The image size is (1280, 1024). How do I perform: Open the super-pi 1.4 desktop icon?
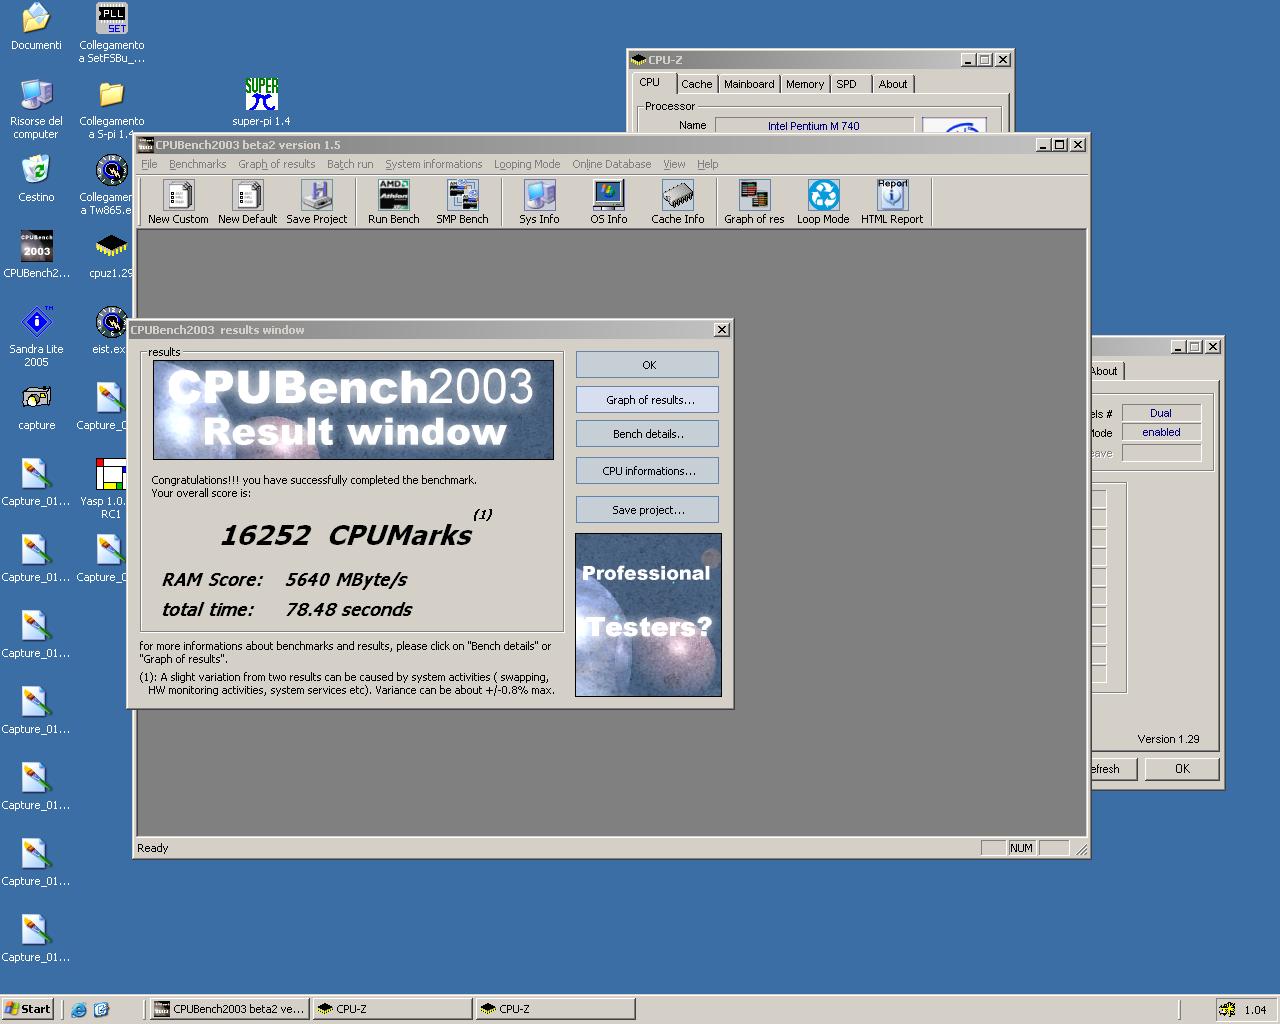261,103
